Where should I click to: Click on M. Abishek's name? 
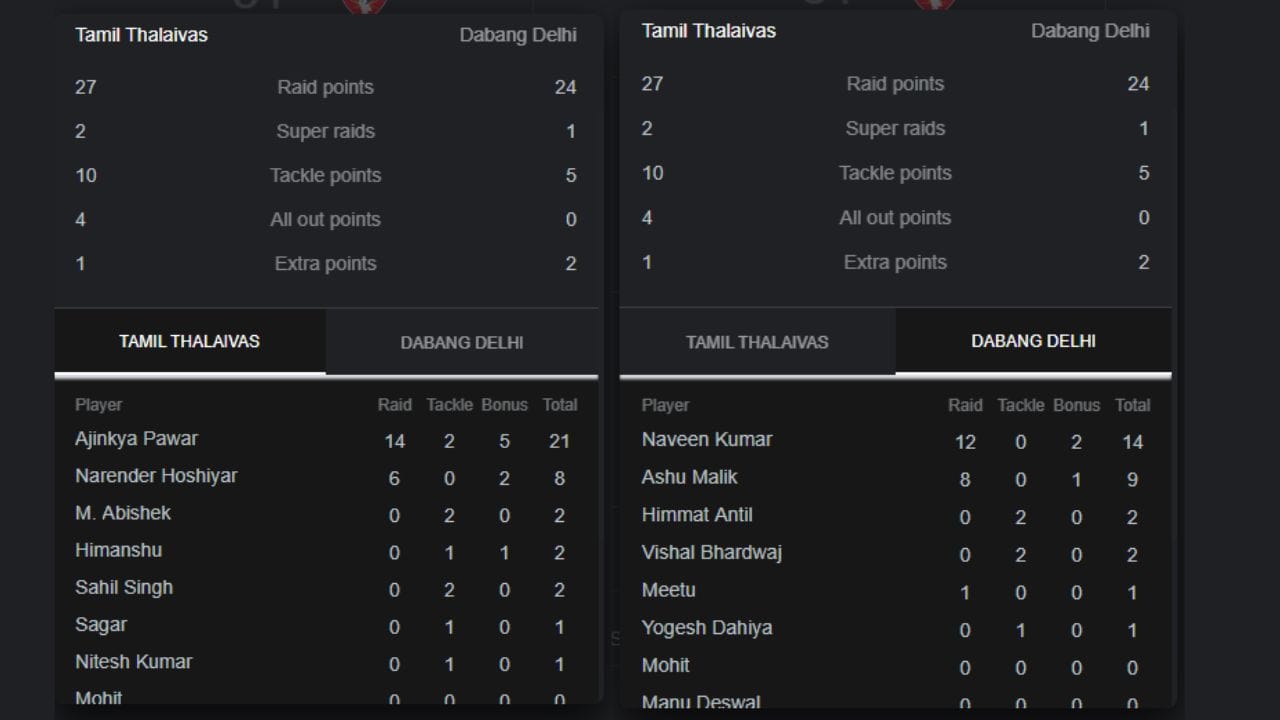point(123,513)
